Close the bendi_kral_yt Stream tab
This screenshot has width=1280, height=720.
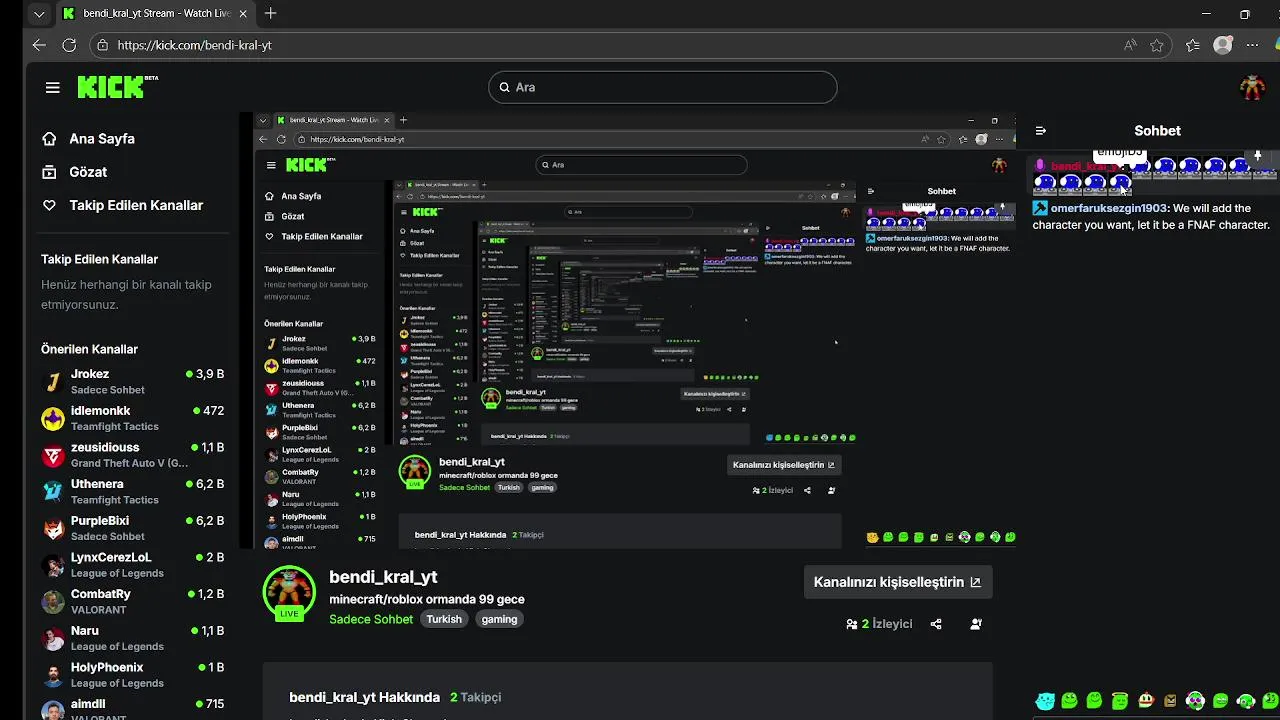(x=243, y=14)
